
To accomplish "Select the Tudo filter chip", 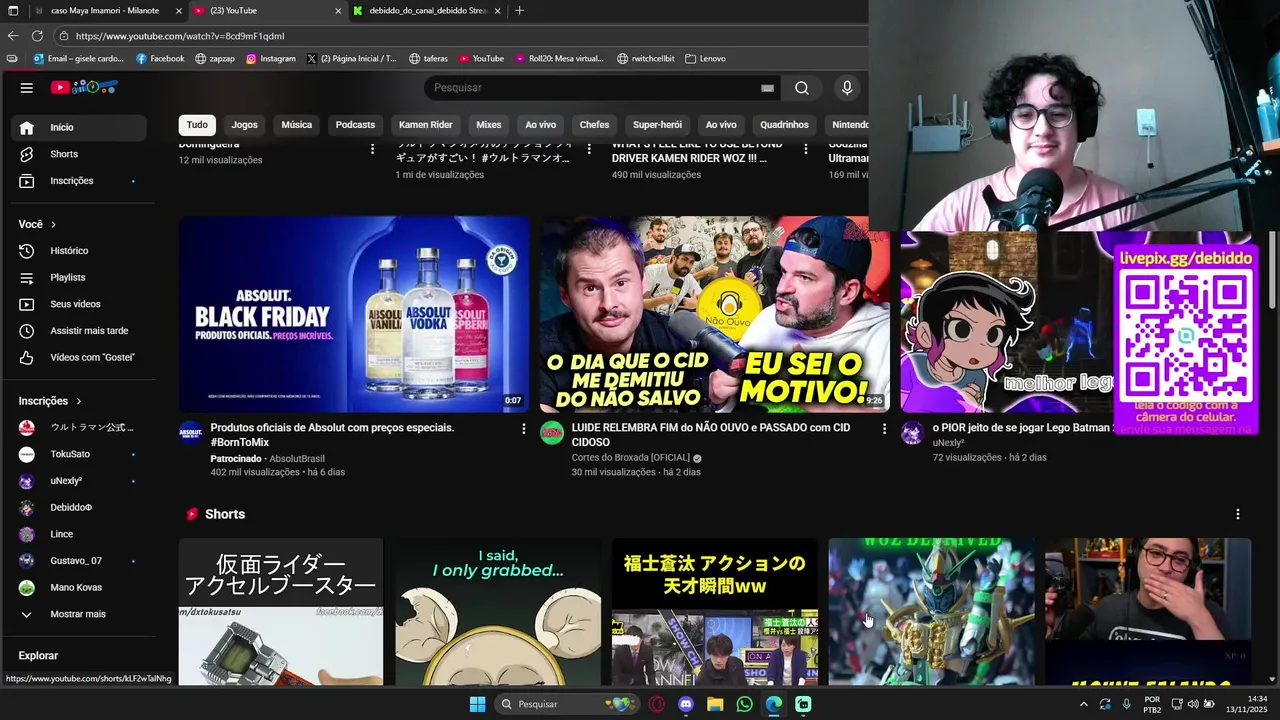I will coord(197,125).
